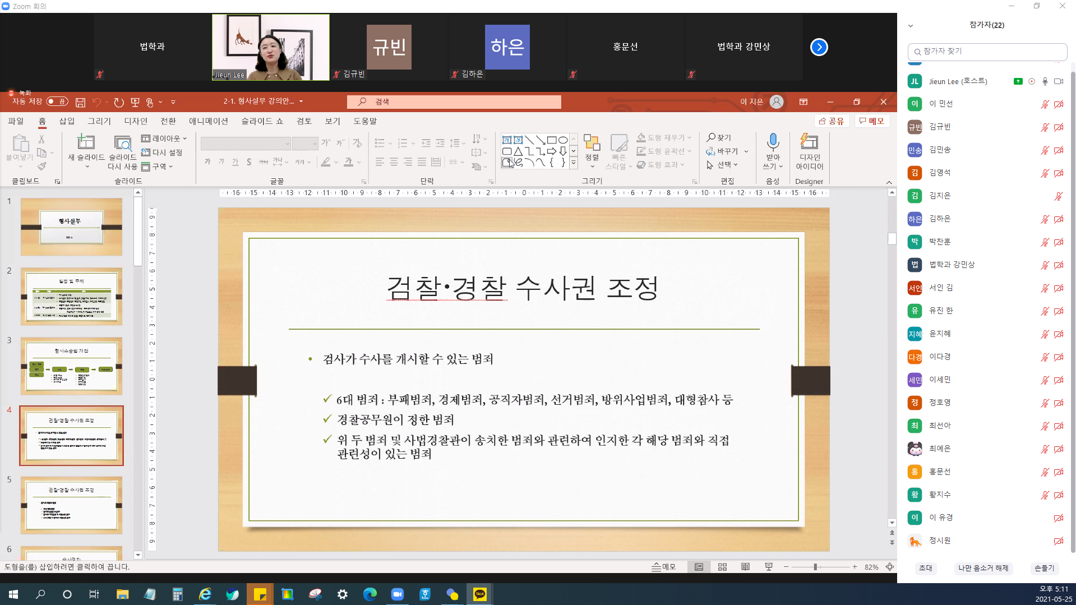This screenshot has height=605, width=1076.
Task: Open the file name dropdown in title bar
Action: pos(301,102)
